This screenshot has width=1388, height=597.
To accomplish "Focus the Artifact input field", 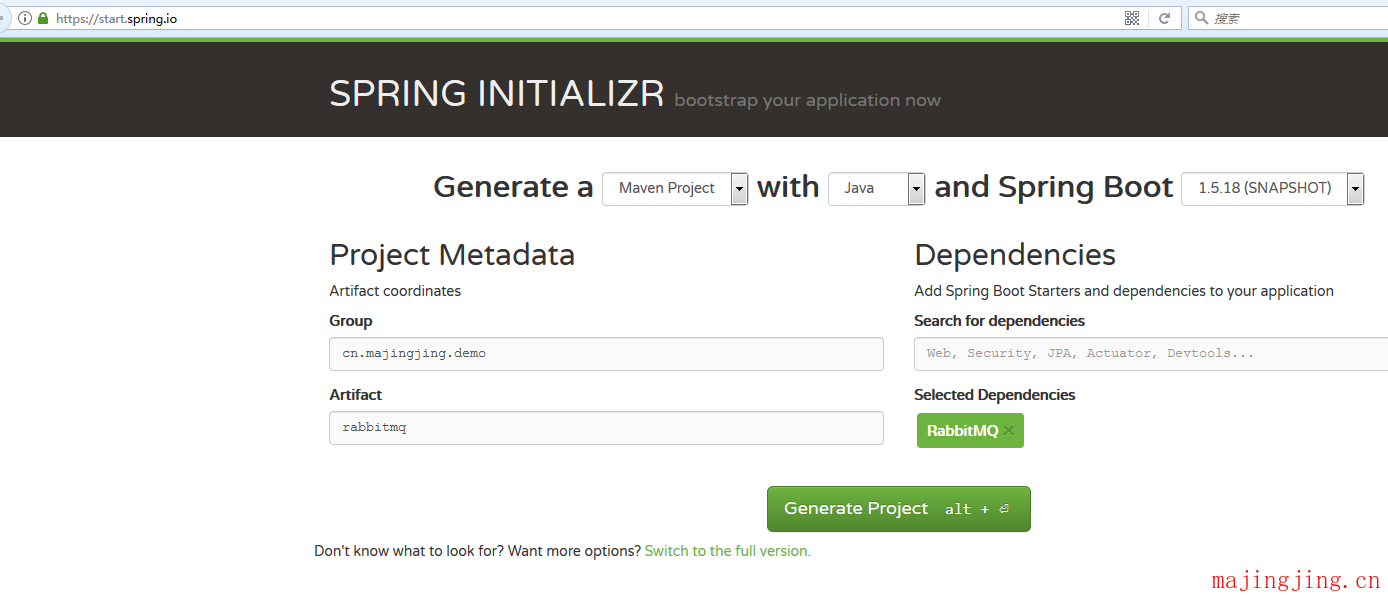I will tap(606, 428).
